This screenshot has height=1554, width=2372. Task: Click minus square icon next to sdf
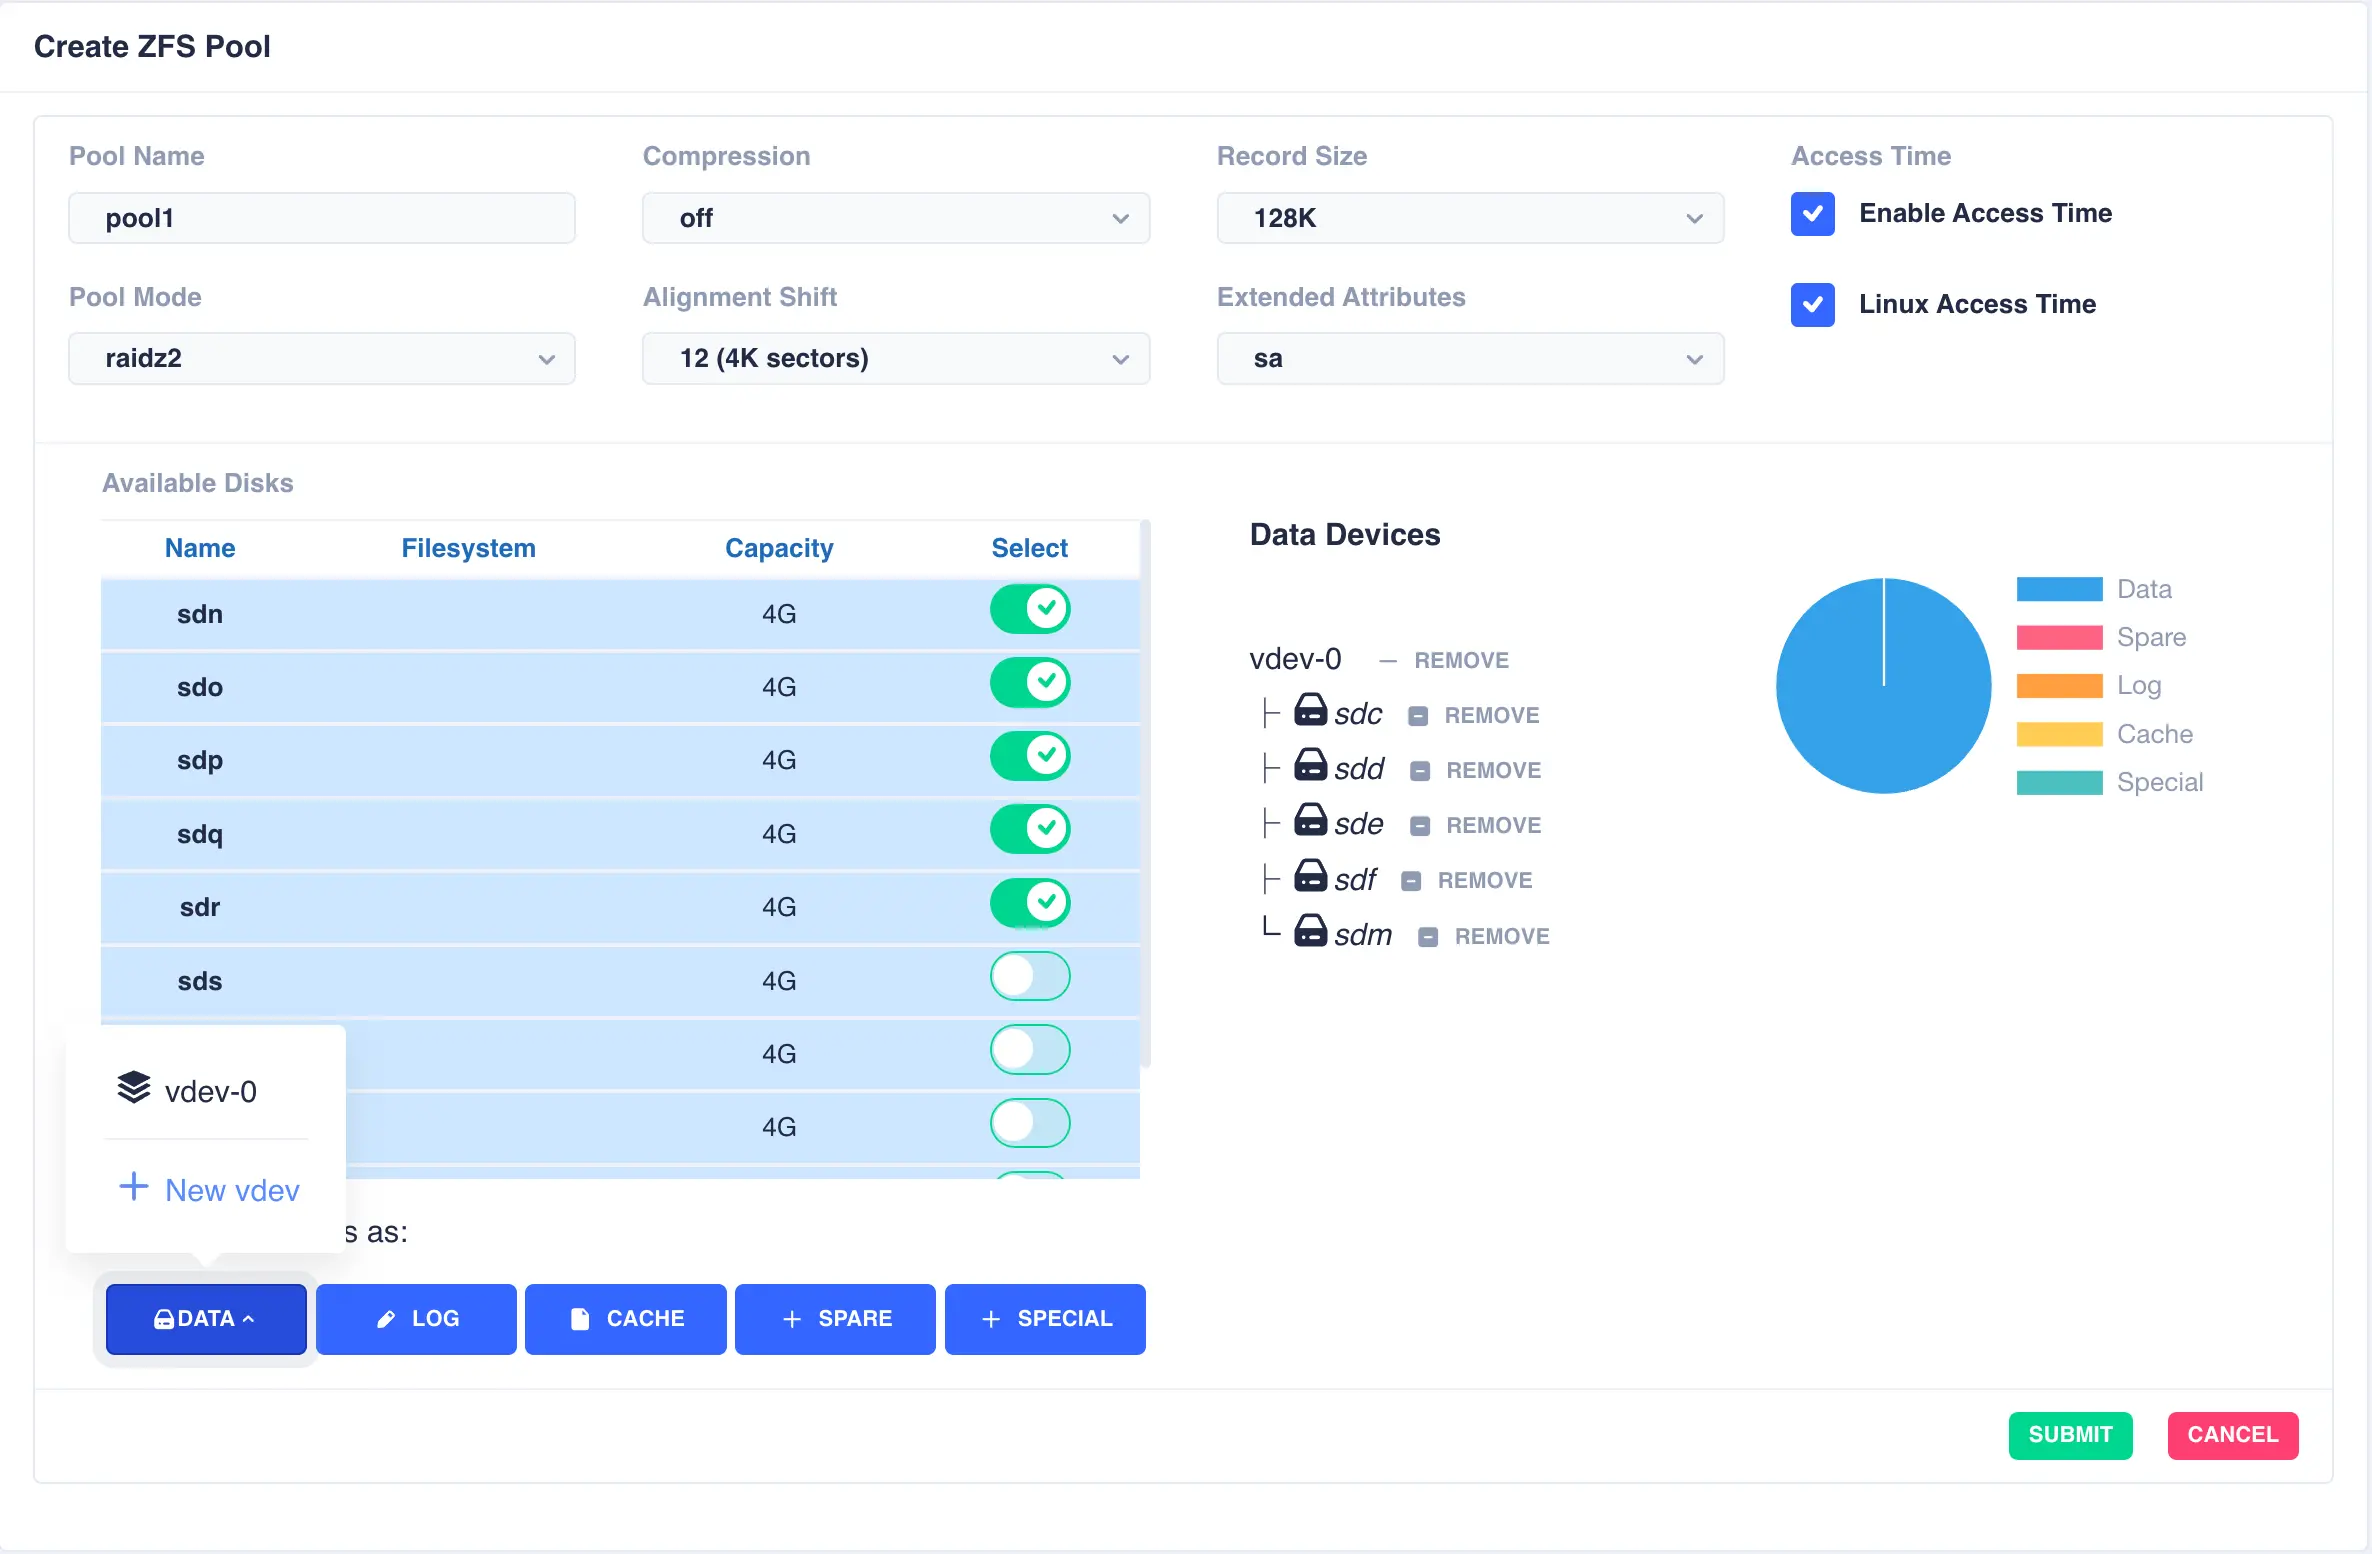click(1411, 881)
